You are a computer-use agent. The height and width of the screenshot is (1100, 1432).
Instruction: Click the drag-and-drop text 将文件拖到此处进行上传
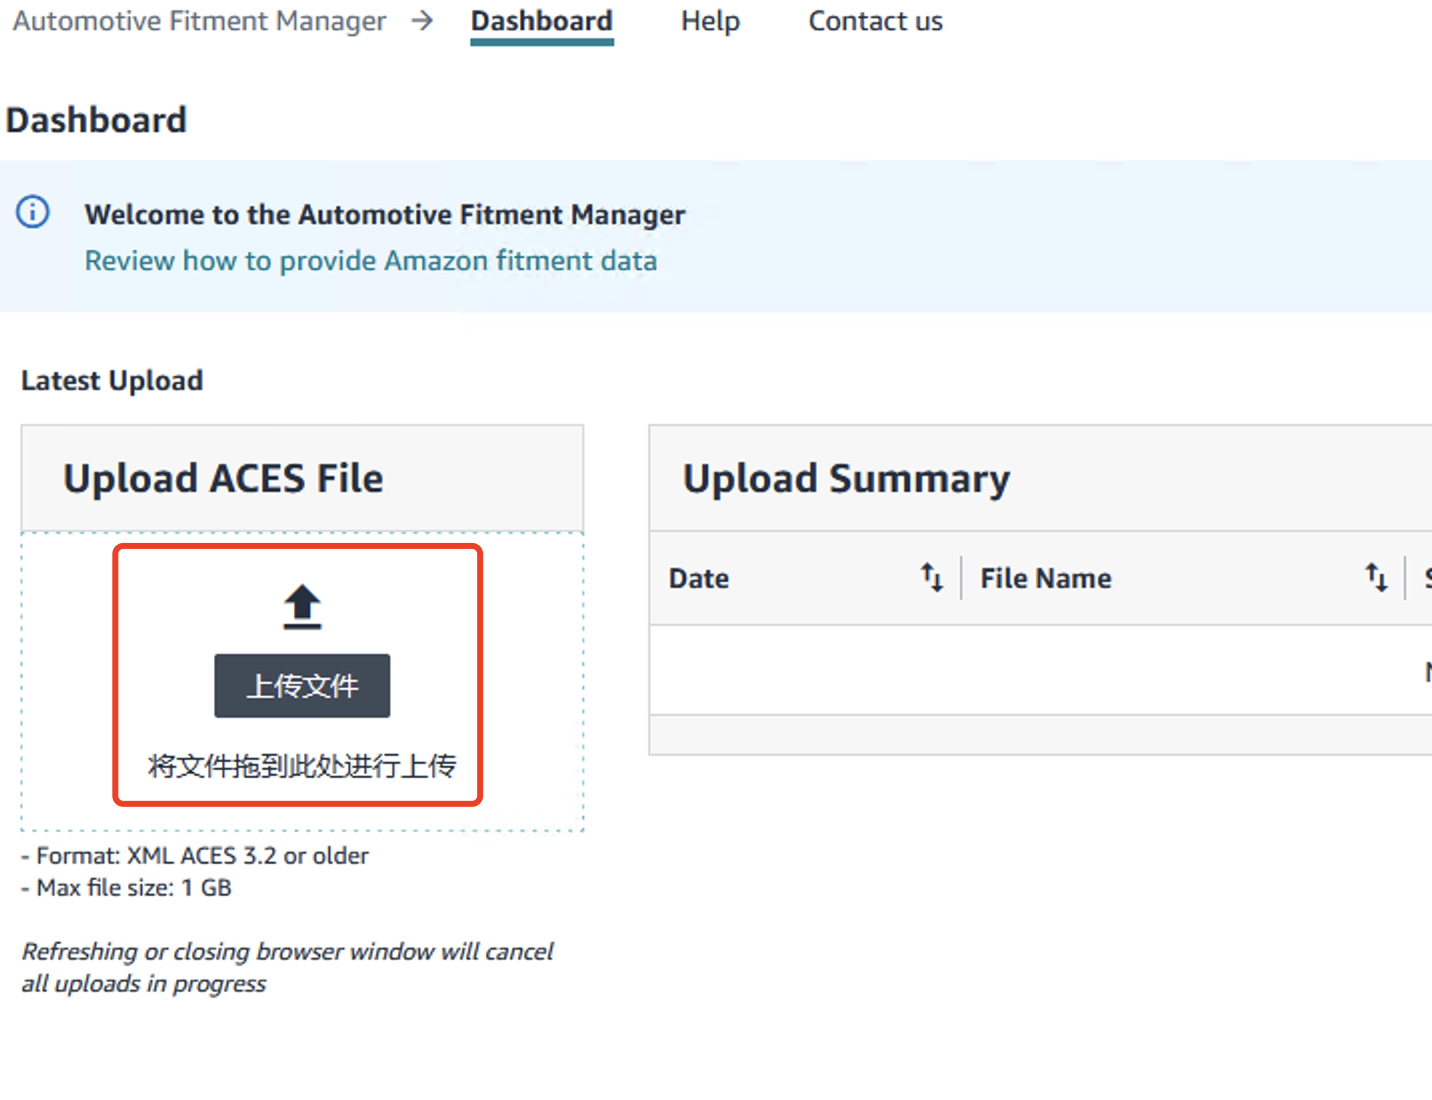302,766
